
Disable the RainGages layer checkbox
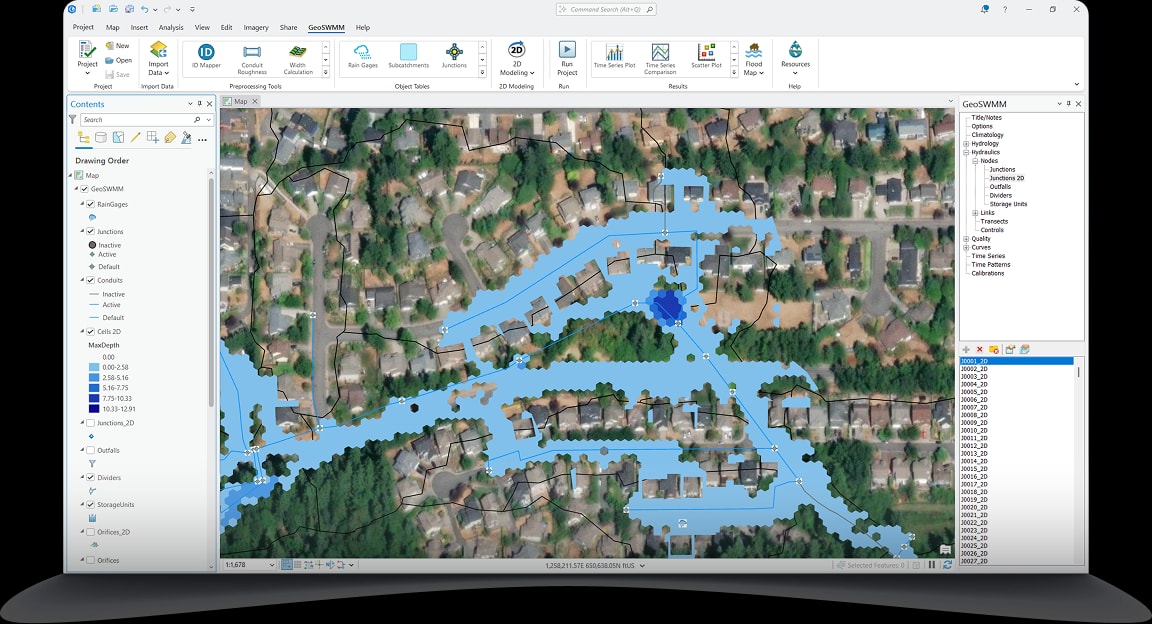(90, 203)
